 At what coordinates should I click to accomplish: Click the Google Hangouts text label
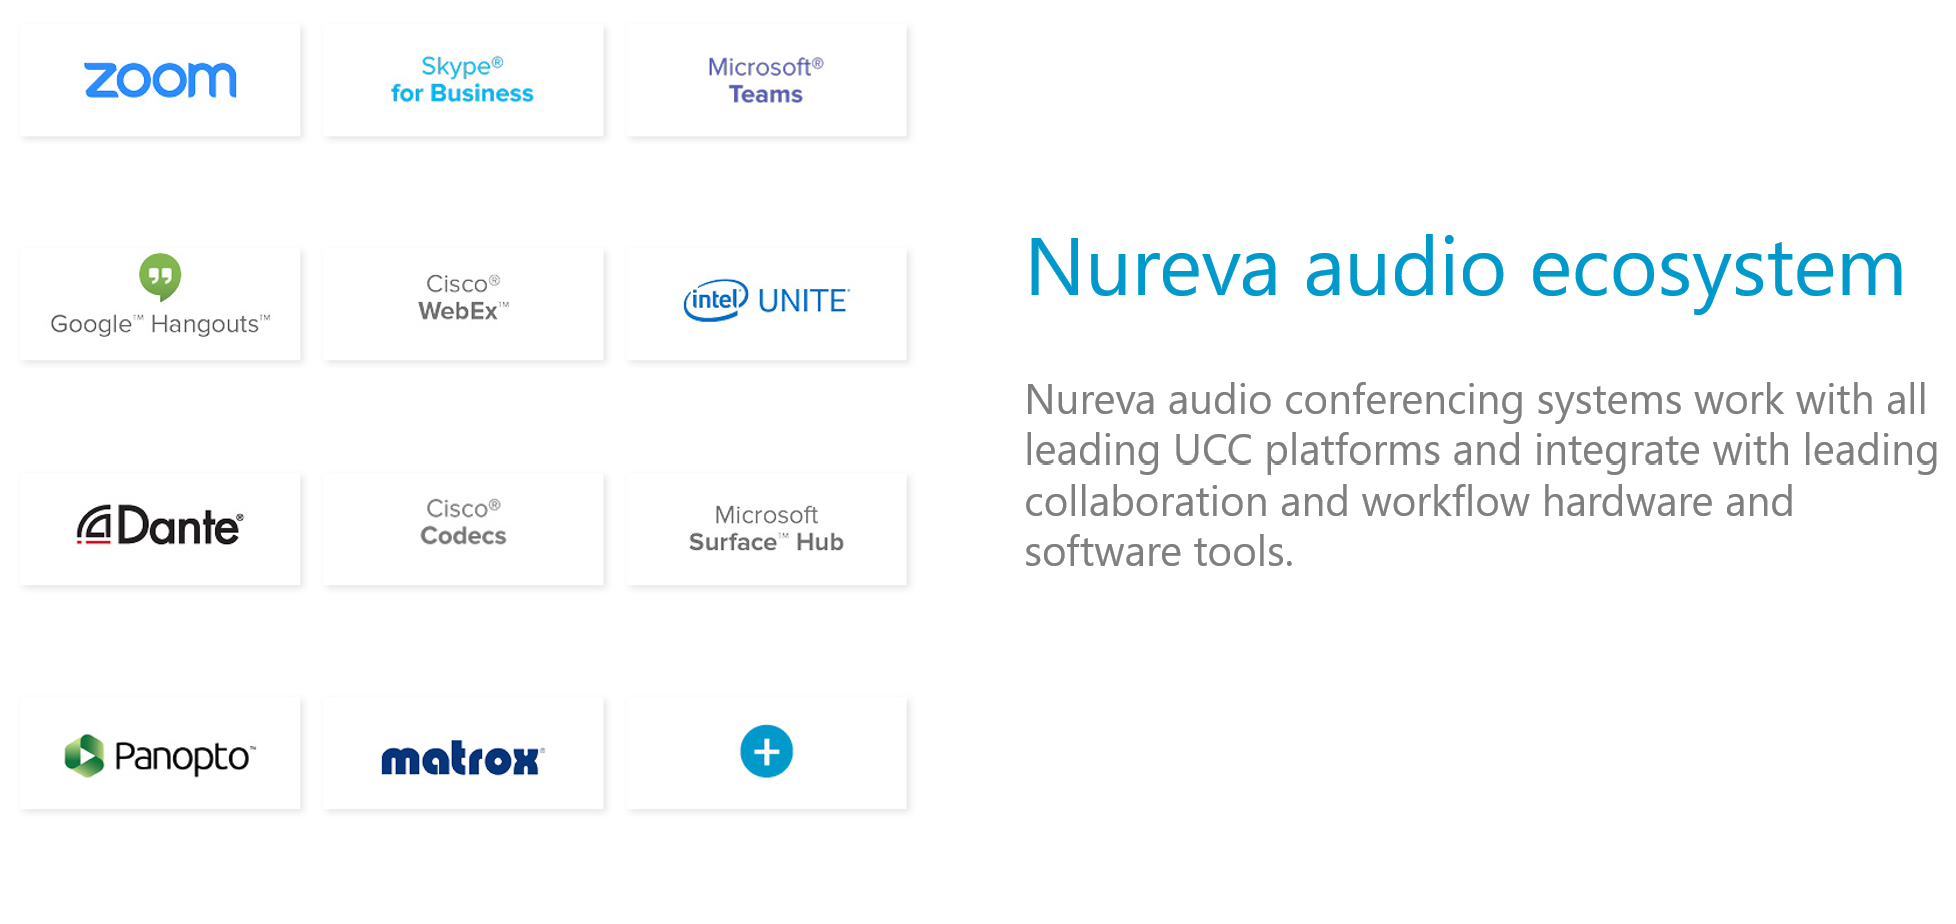click(160, 324)
